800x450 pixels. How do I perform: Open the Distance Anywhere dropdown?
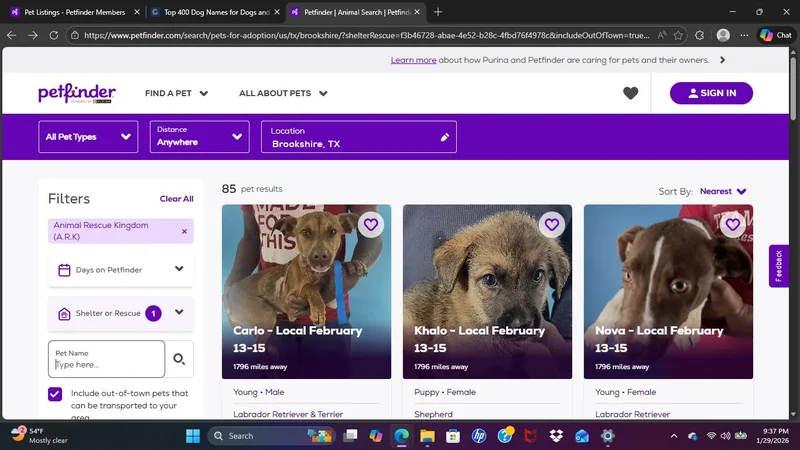click(x=199, y=137)
